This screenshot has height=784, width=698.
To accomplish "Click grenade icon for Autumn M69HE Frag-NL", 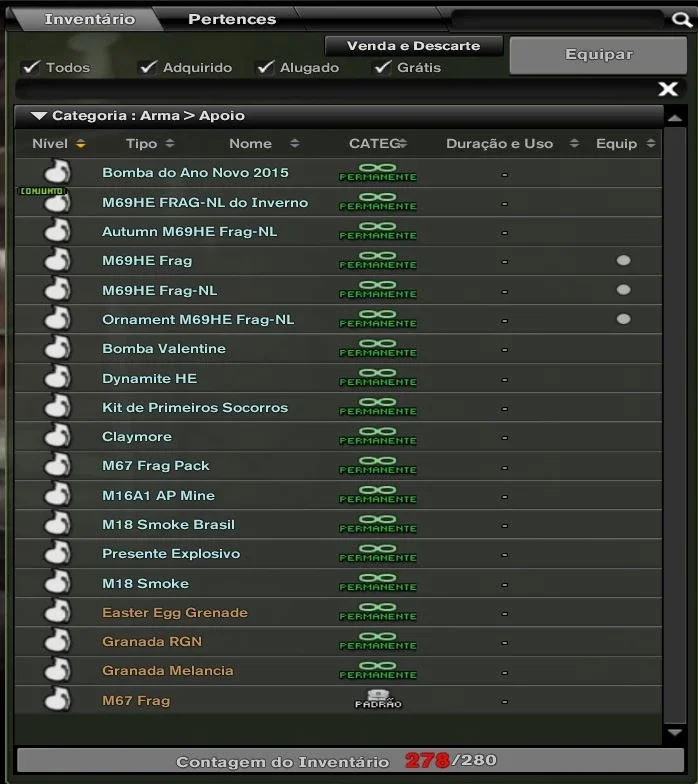I will point(58,230).
